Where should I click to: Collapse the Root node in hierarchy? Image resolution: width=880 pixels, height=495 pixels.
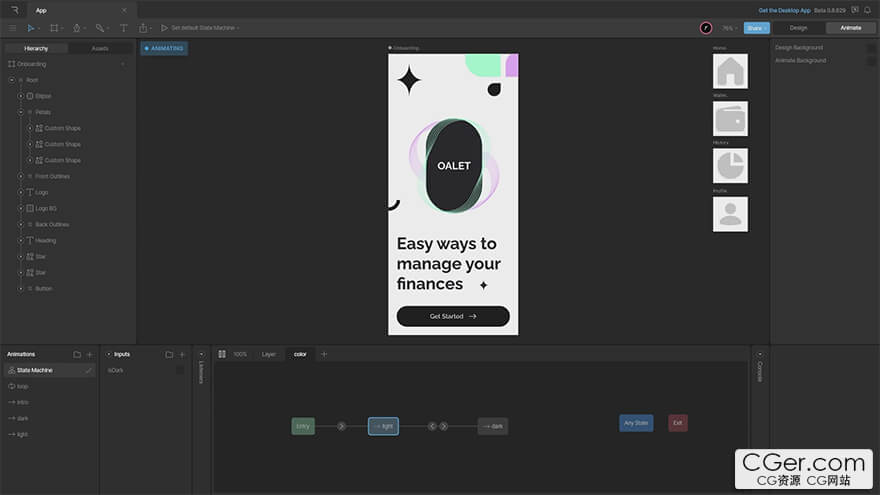pos(12,80)
